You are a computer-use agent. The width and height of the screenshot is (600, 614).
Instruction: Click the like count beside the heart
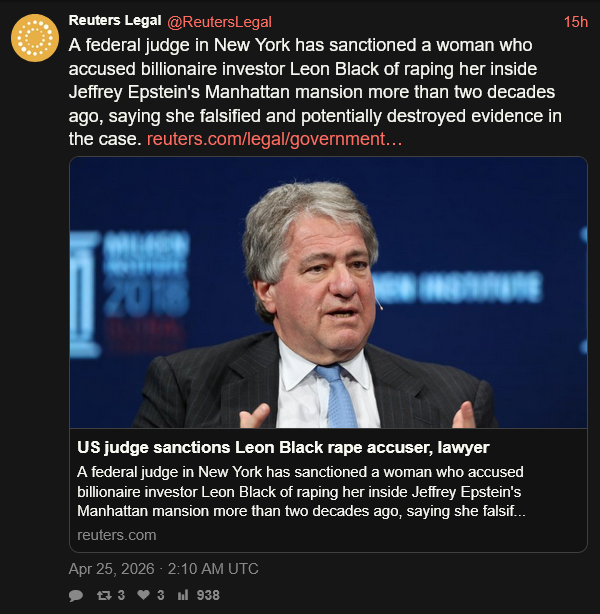coord(161,595)
